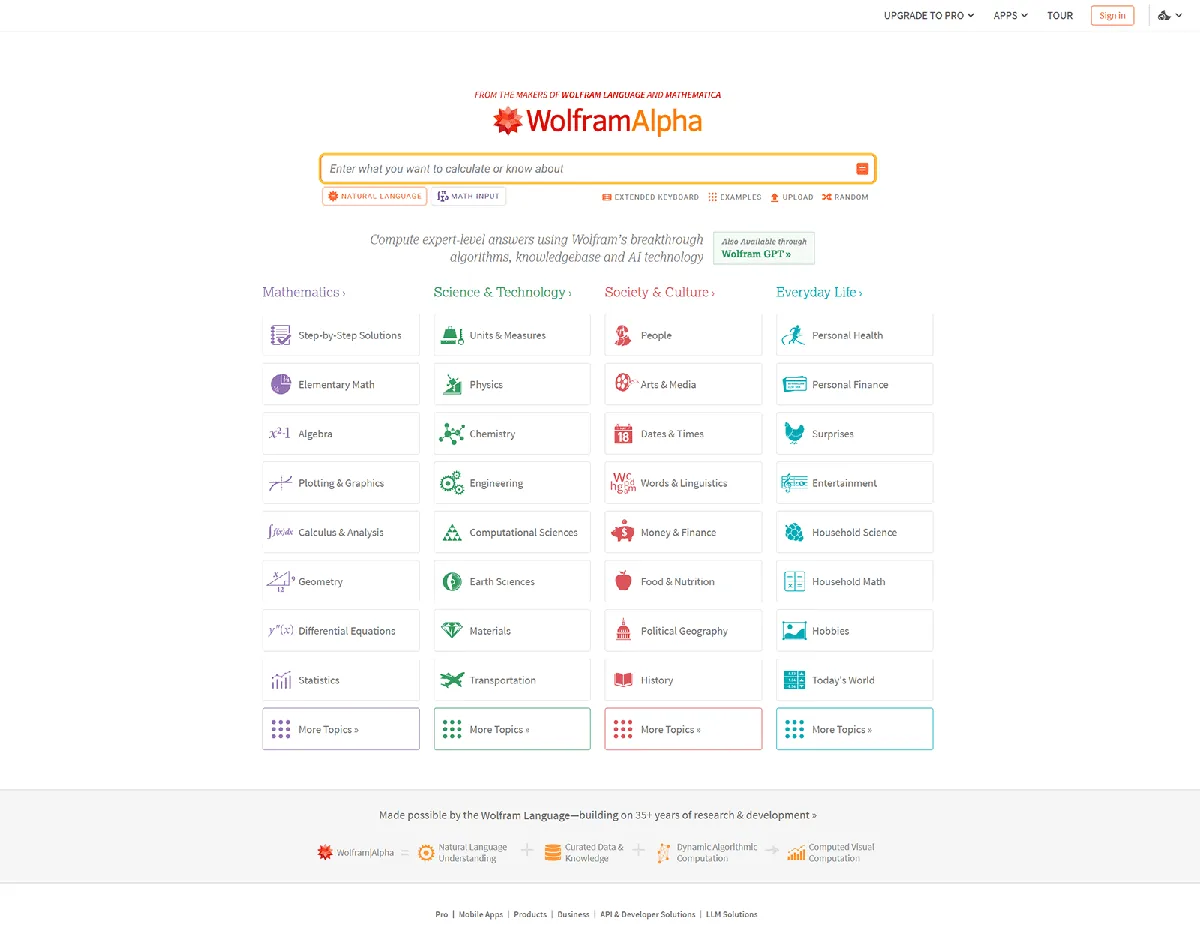The height and width of the screenshot is (925, 1200).
Task: Click the Sign in button
Action: 1112,16
